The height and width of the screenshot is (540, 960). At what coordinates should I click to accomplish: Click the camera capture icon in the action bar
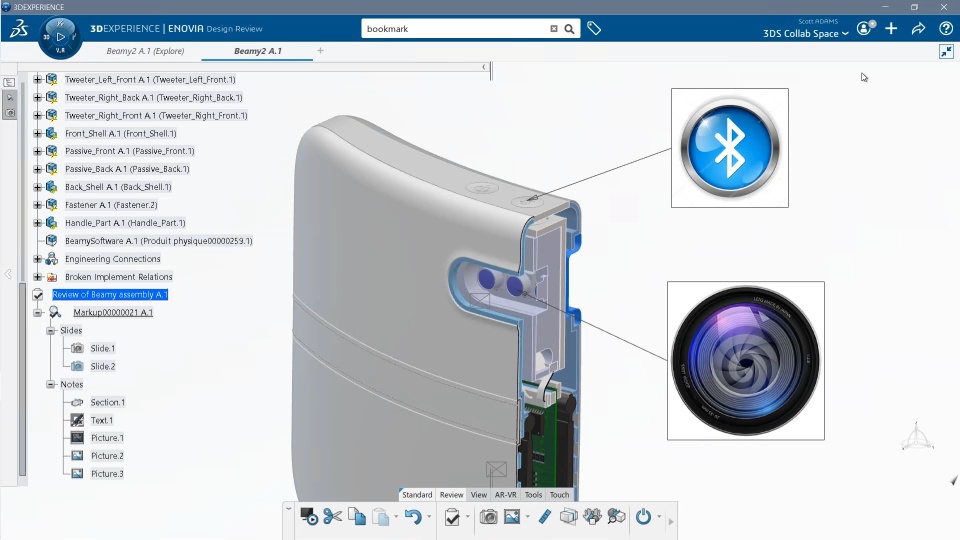point(488,517)
